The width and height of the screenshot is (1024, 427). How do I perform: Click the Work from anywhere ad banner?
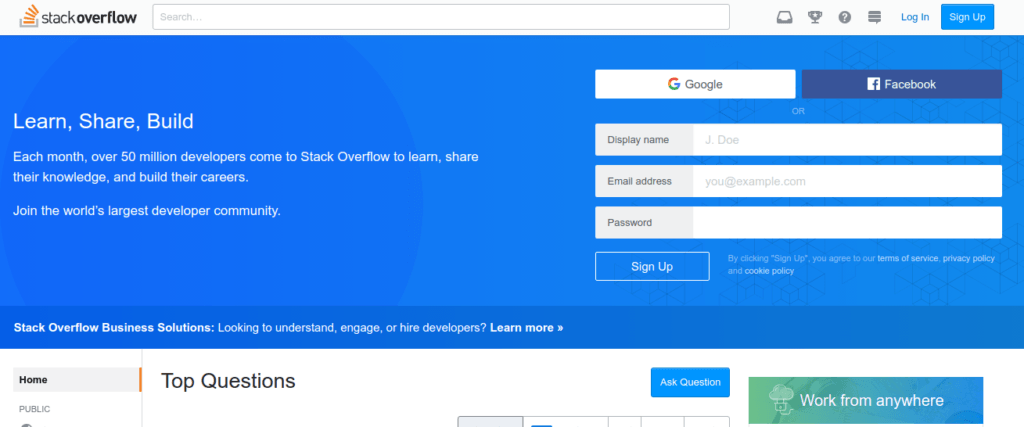point(865,400)
